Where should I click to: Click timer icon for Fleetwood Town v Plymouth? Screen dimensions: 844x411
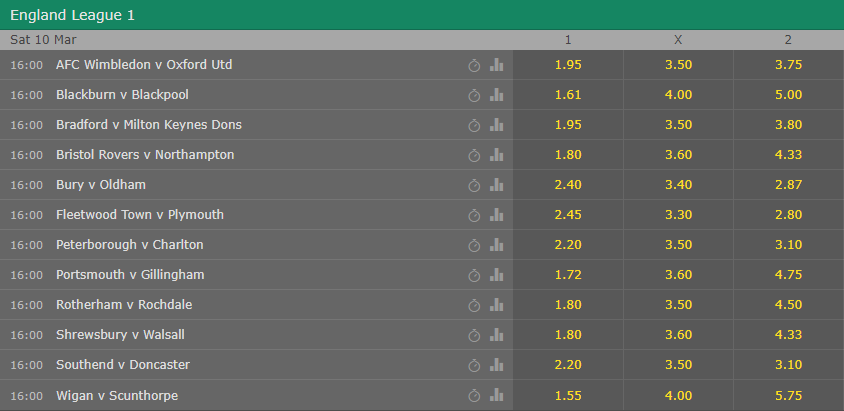[x=474, y=216]
